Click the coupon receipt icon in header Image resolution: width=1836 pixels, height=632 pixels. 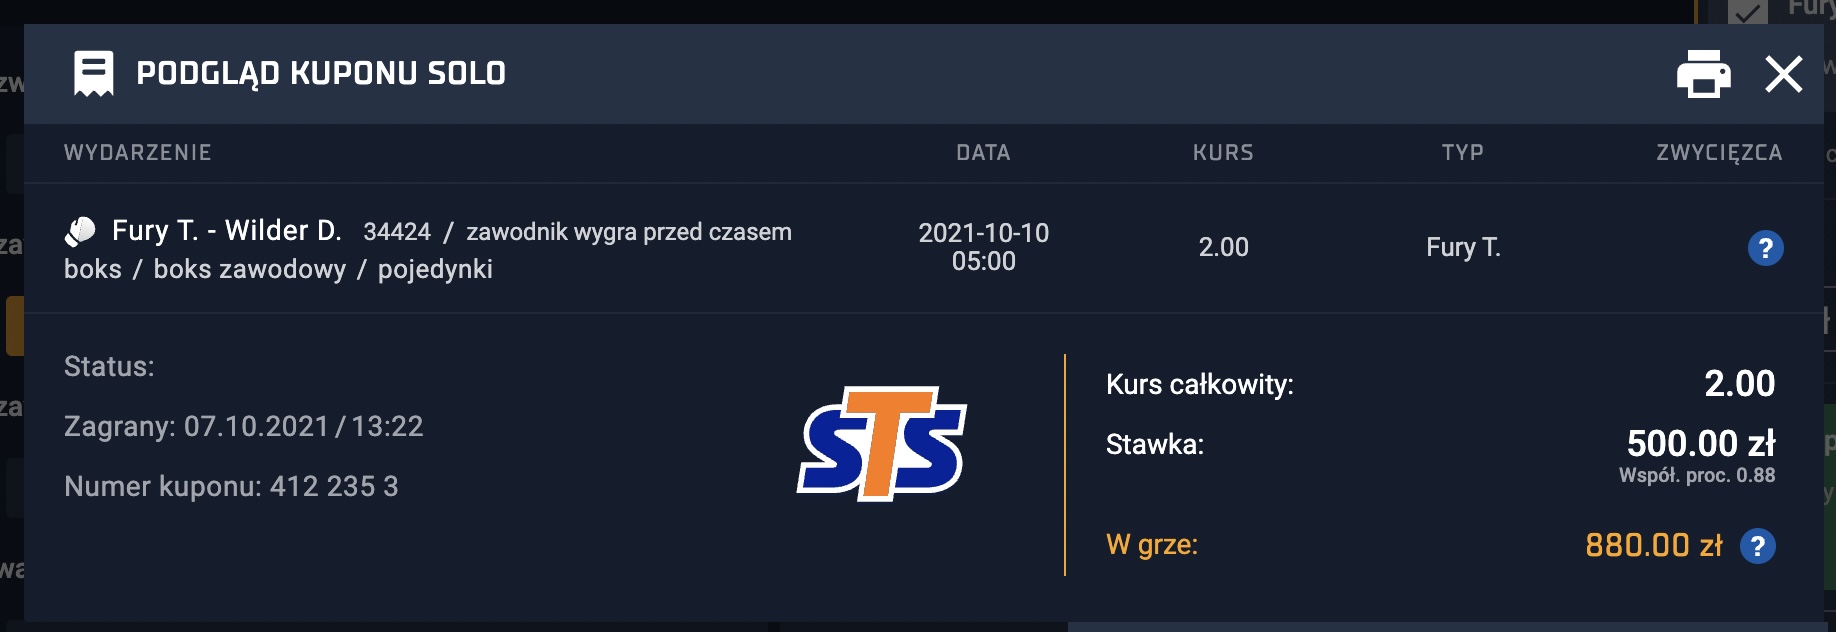[x=94, y=74]
